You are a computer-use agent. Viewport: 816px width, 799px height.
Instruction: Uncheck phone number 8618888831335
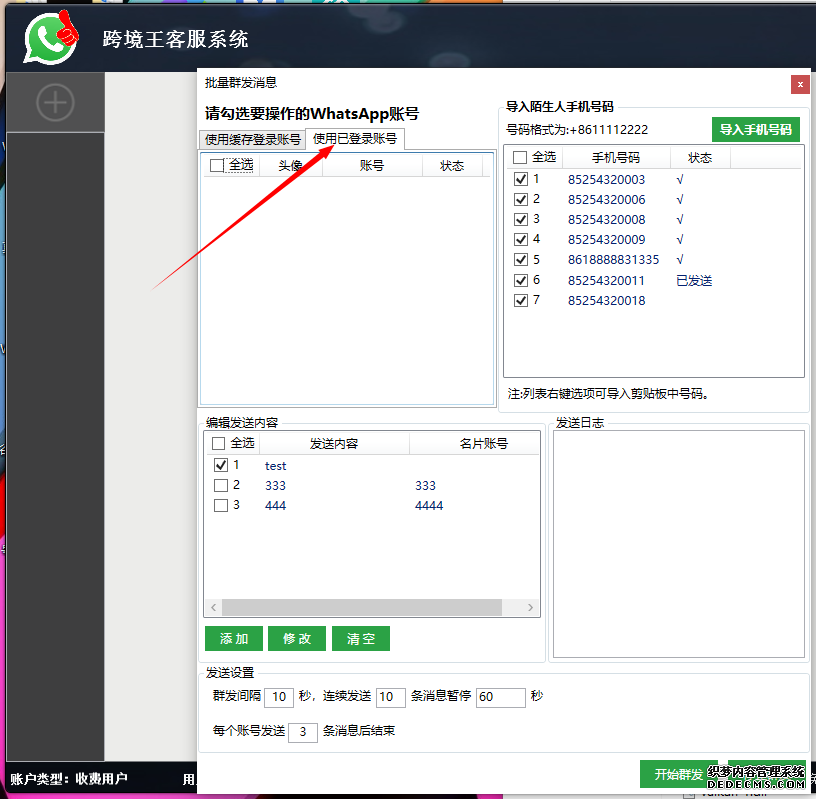[521, 259]
